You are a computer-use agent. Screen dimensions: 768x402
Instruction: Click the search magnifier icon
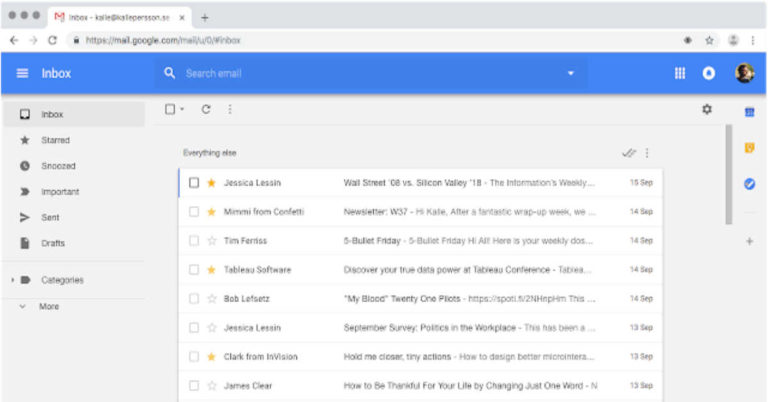pos(169,73)
